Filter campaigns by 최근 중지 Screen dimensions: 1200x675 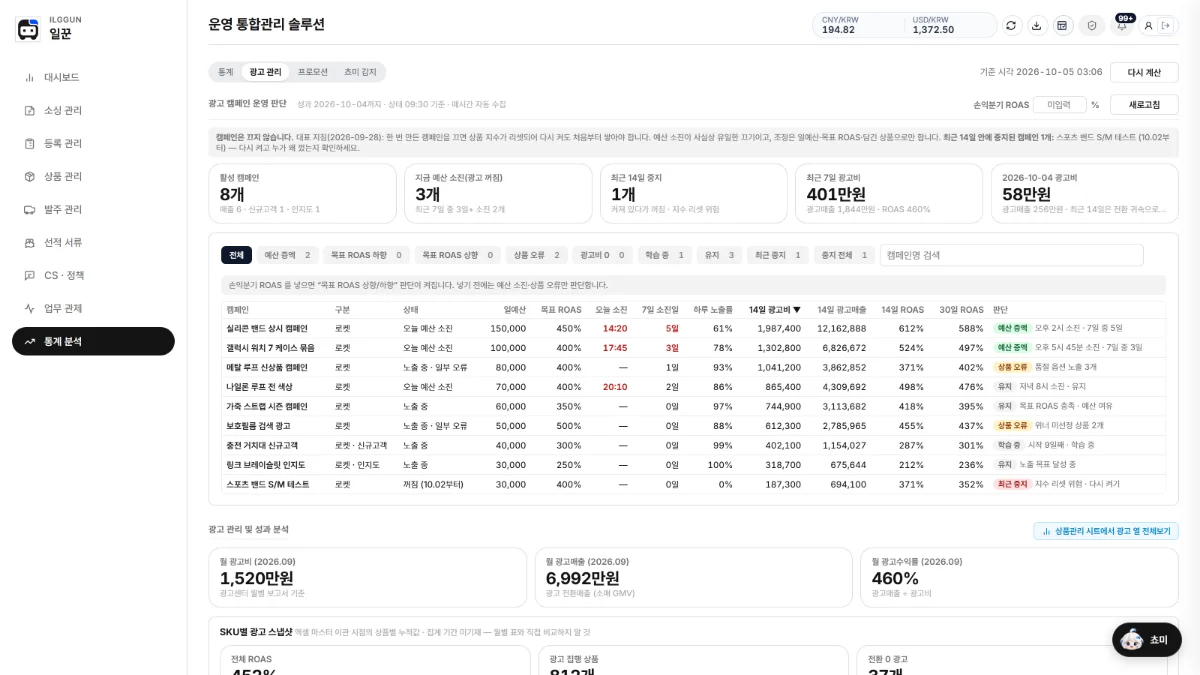tap(778, 255)
